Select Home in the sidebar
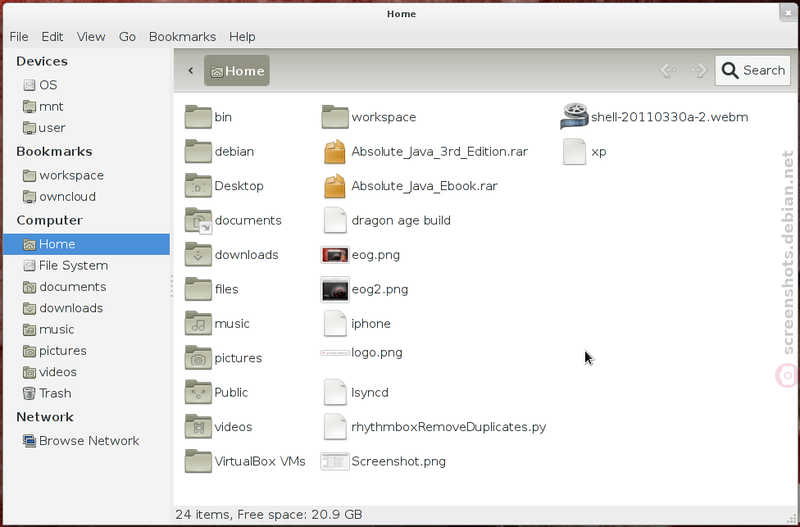 (x=86, y=244)
